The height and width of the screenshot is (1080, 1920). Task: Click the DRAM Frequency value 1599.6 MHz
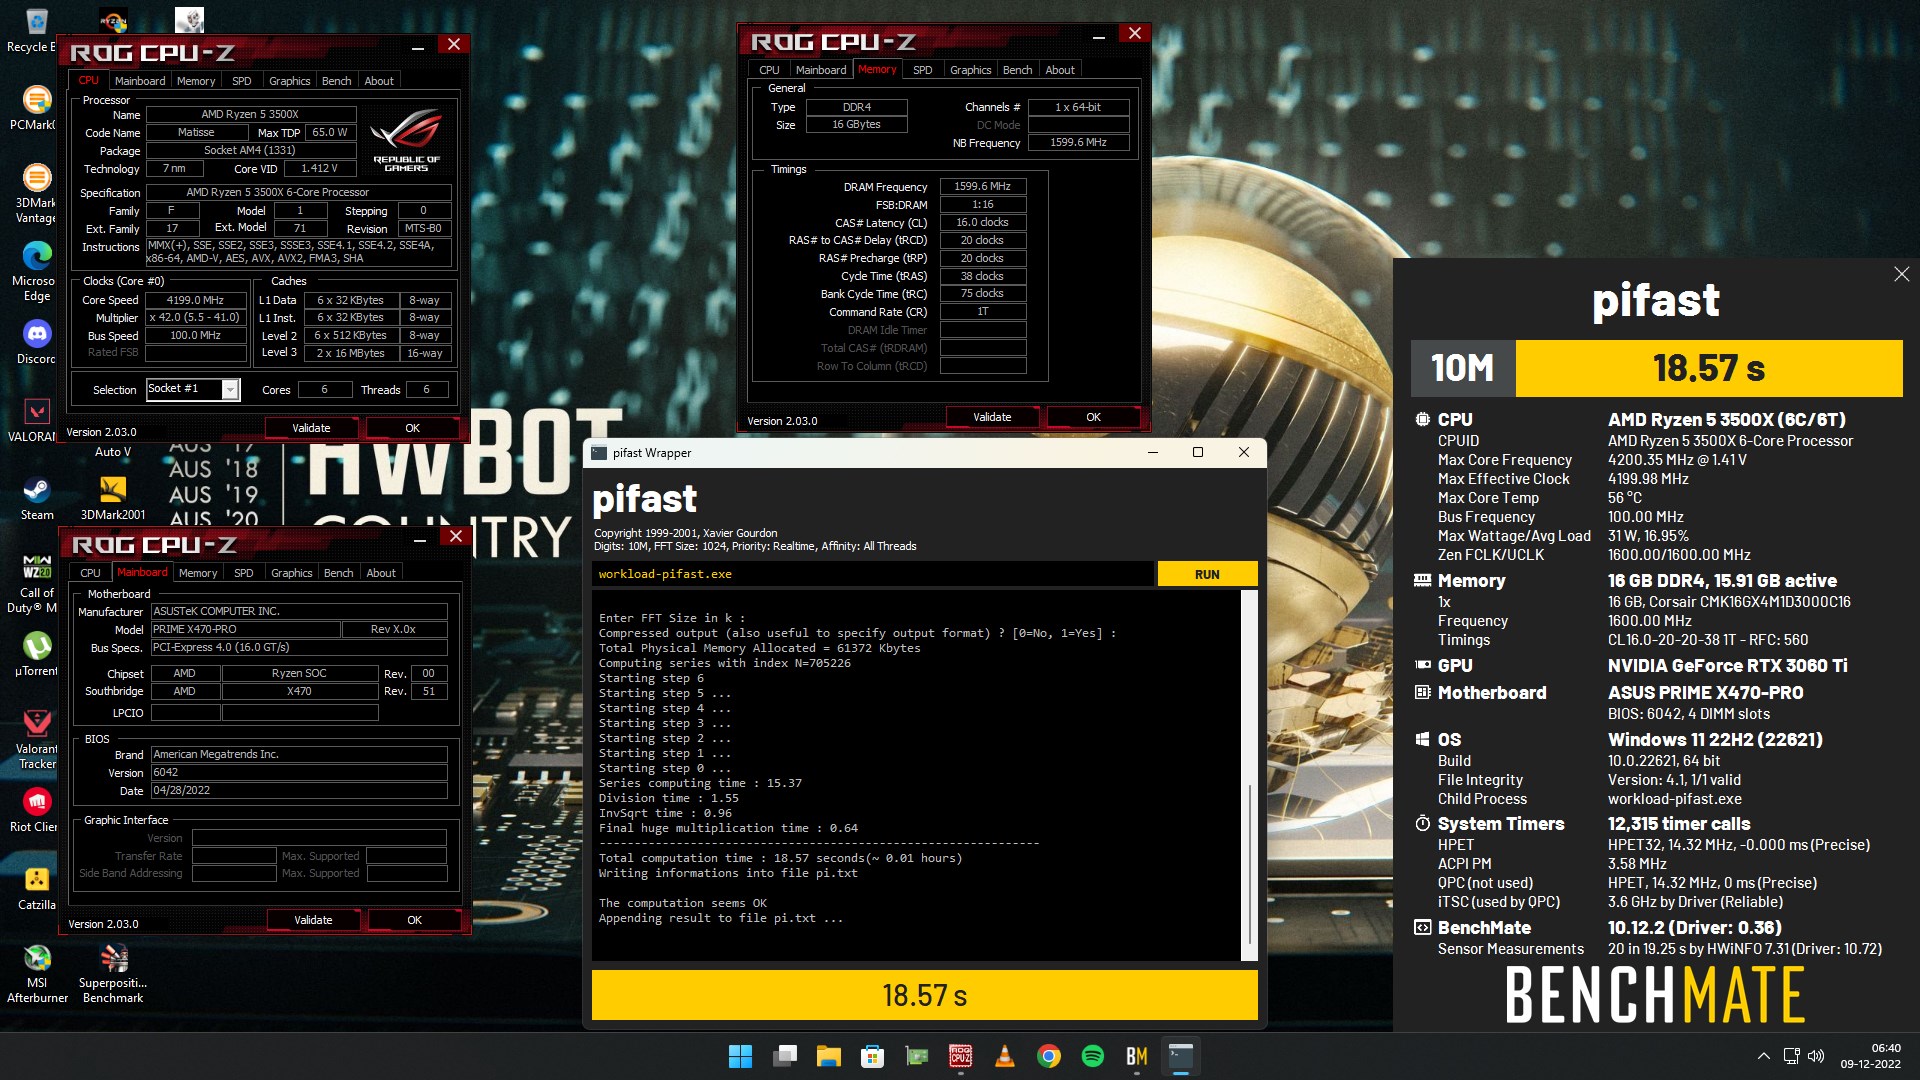click(982, 187)
